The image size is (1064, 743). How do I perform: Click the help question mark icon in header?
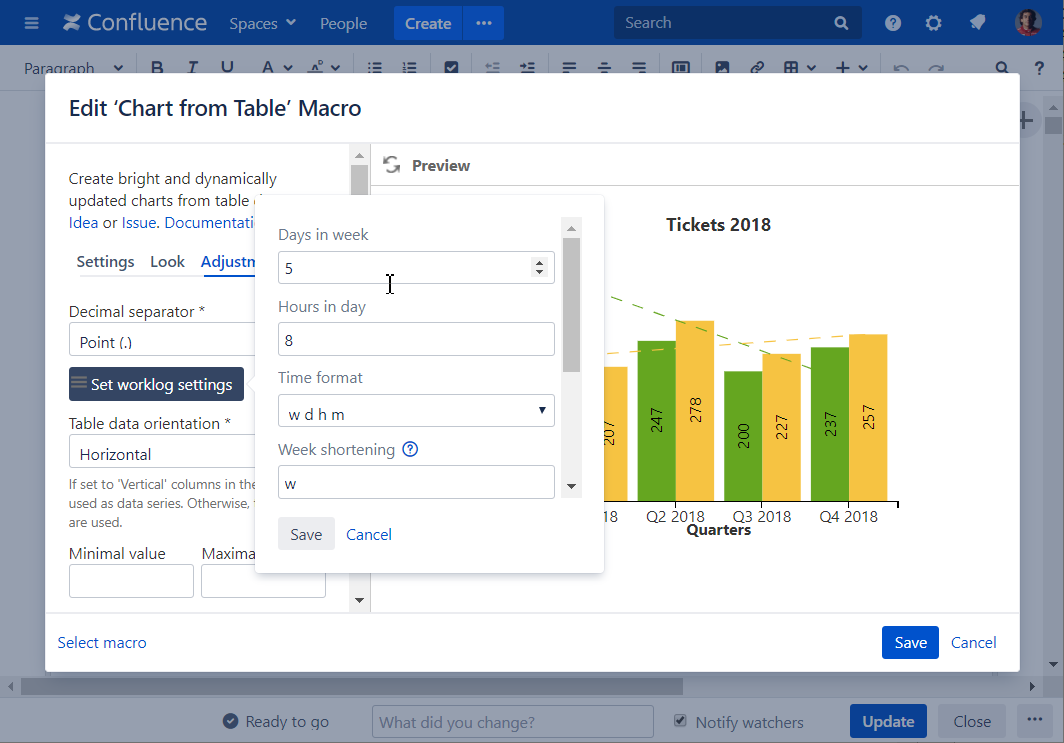click(x=893, y=23)
